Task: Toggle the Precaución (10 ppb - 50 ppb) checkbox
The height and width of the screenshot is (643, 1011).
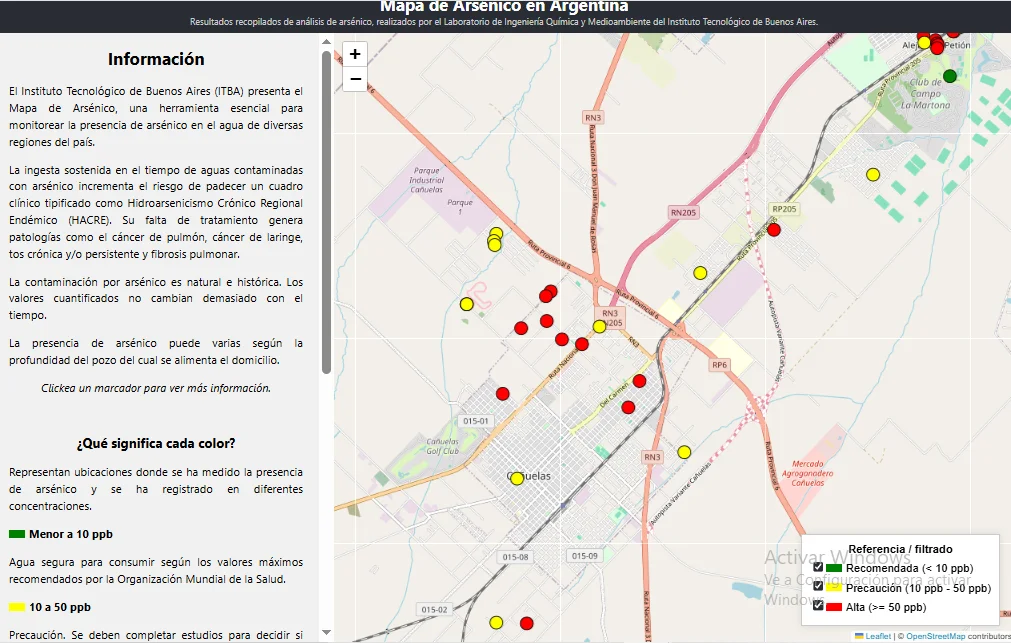Action: coord(818,586)
